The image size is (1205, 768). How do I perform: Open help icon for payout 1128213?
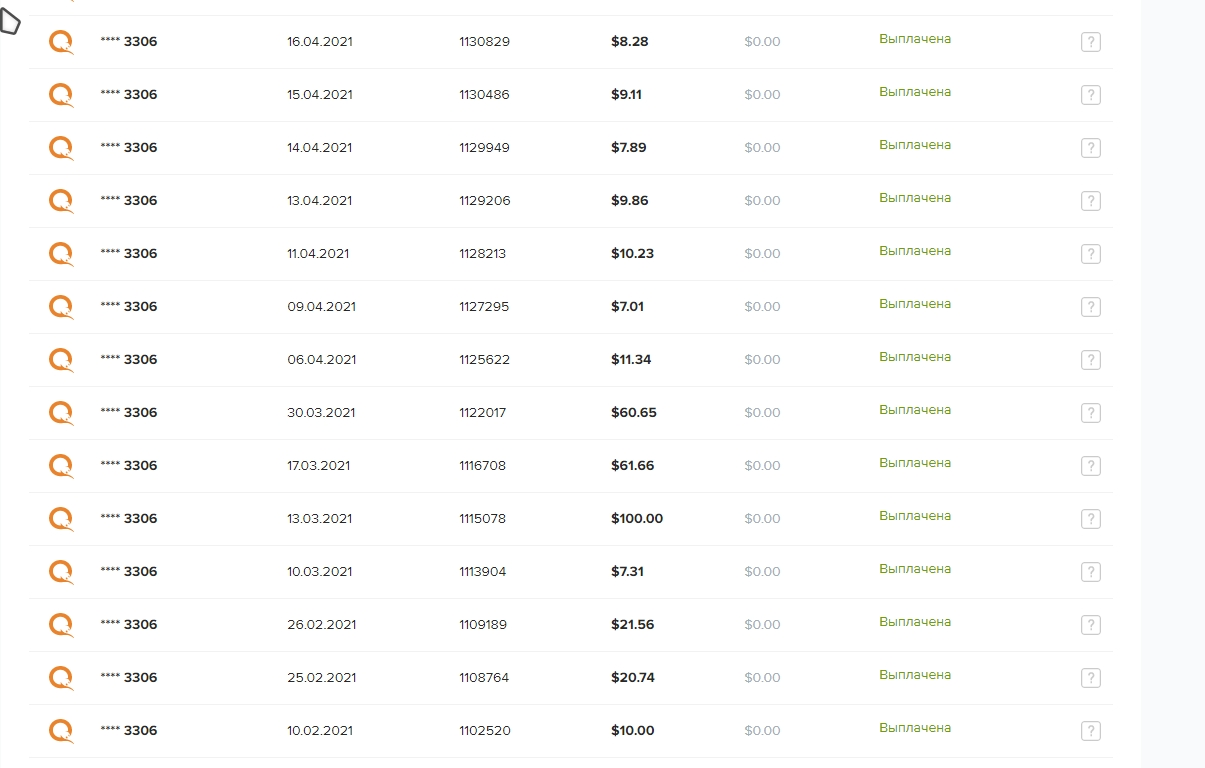point(1091,254)
